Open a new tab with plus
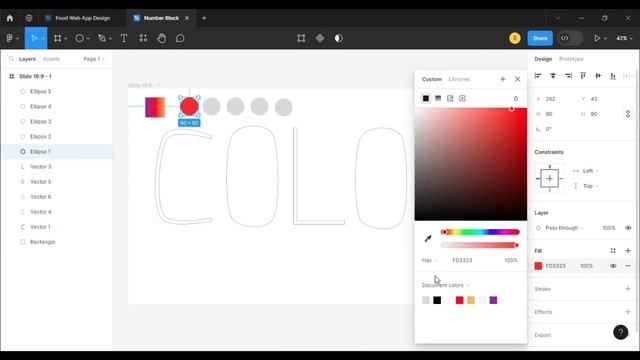Image resolution: width=640 pixels, height=360 pixels. (x=204, y=18)
